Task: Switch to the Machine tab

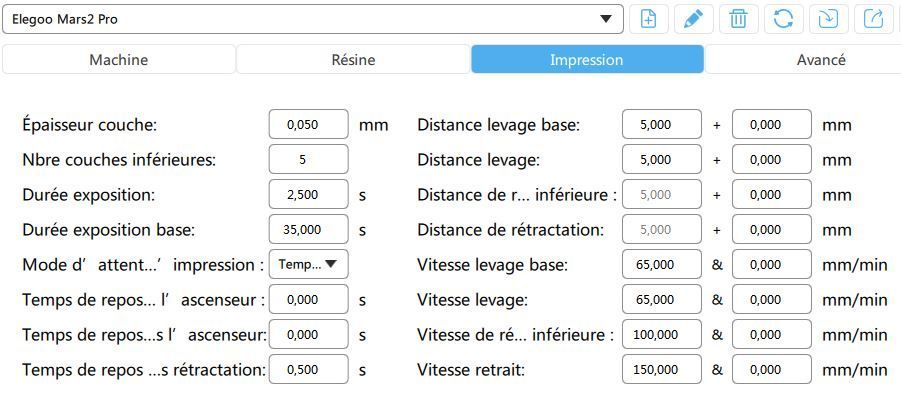Action: click(x=118, y=60)
